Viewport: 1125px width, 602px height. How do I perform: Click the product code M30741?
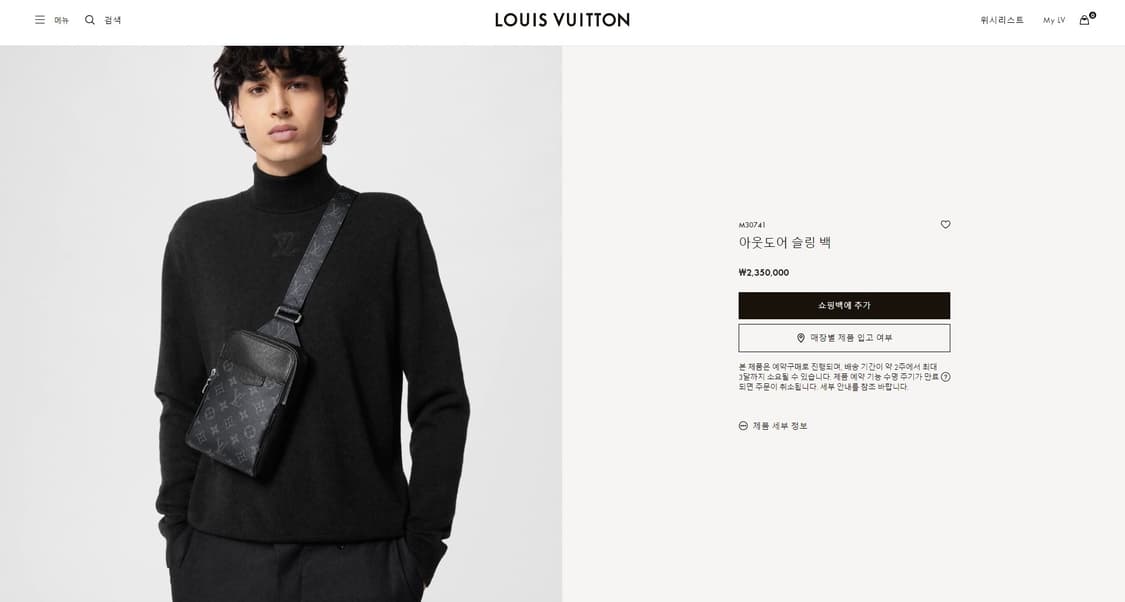(x=752, y=225)
